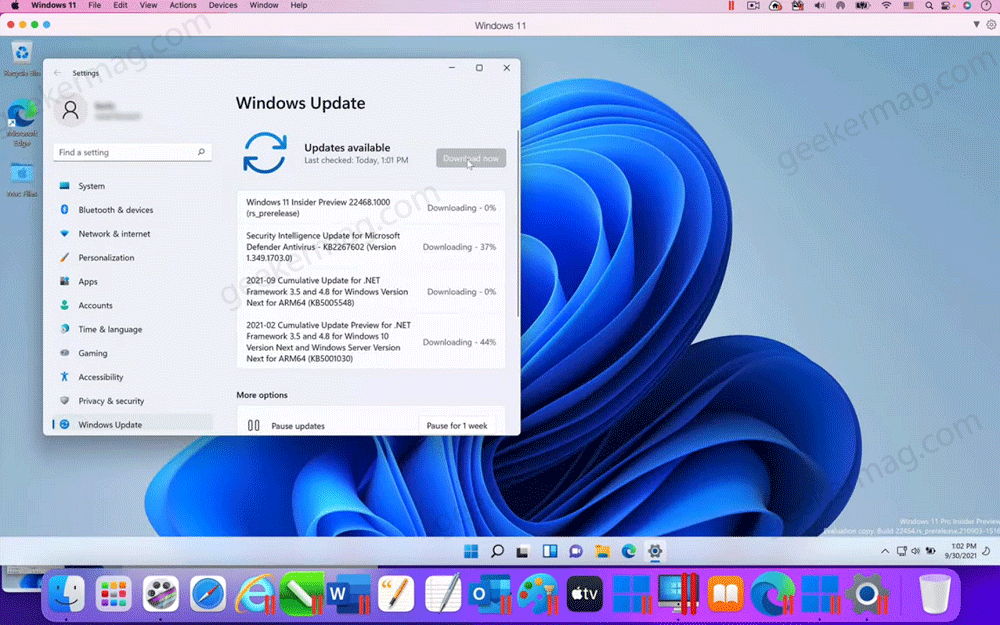Launch Teams Chat from Windows taskbar
The width and height of the screenshot is (1000, 625).
[x=576, y=551]
